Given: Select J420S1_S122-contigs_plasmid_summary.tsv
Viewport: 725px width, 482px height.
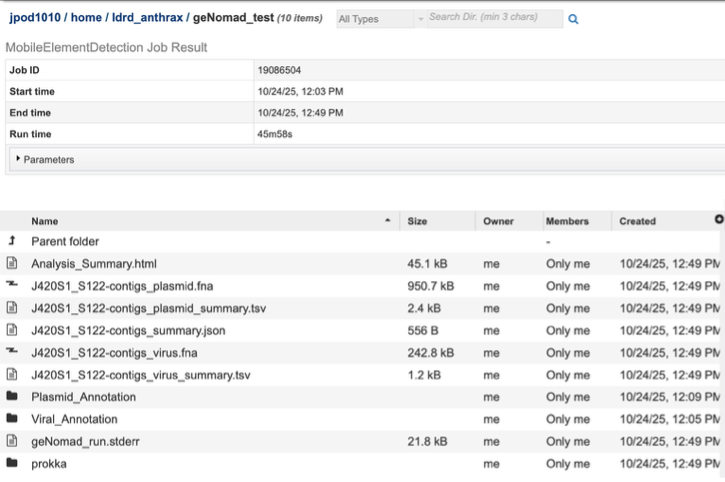Looking at the screenshot, I should (148, 308).
